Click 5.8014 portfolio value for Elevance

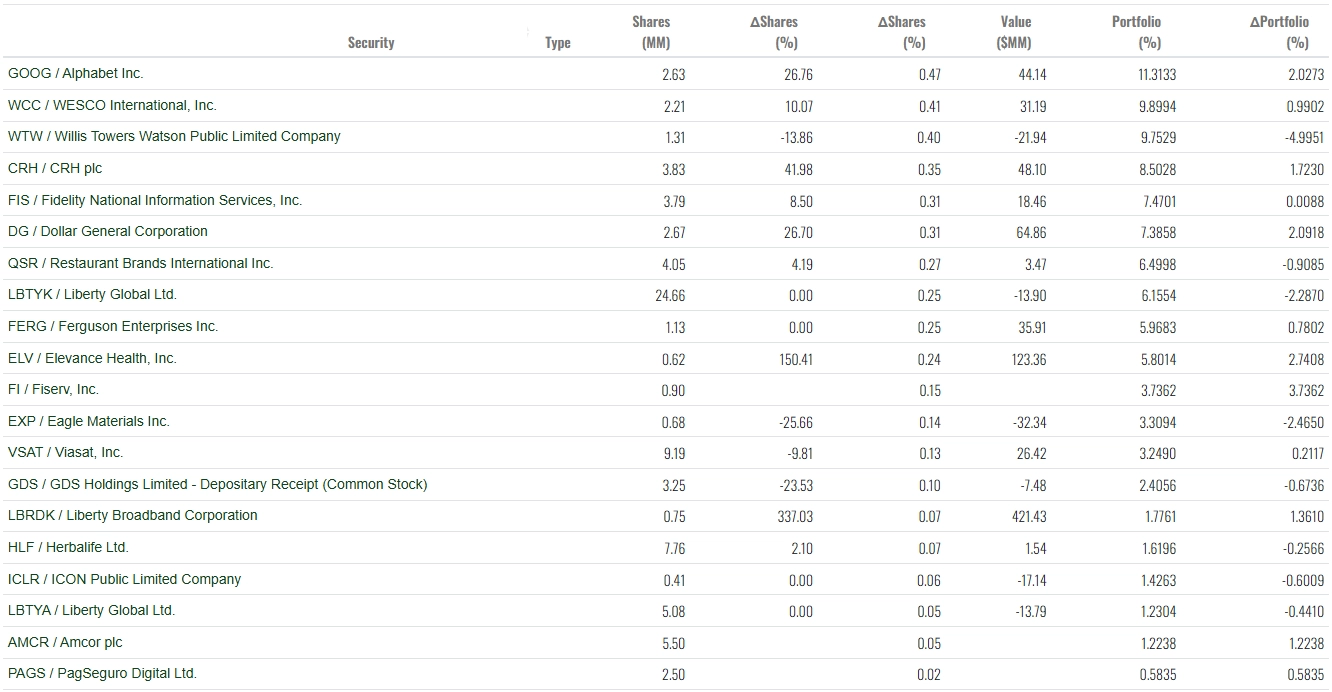tap(1158, 360)
